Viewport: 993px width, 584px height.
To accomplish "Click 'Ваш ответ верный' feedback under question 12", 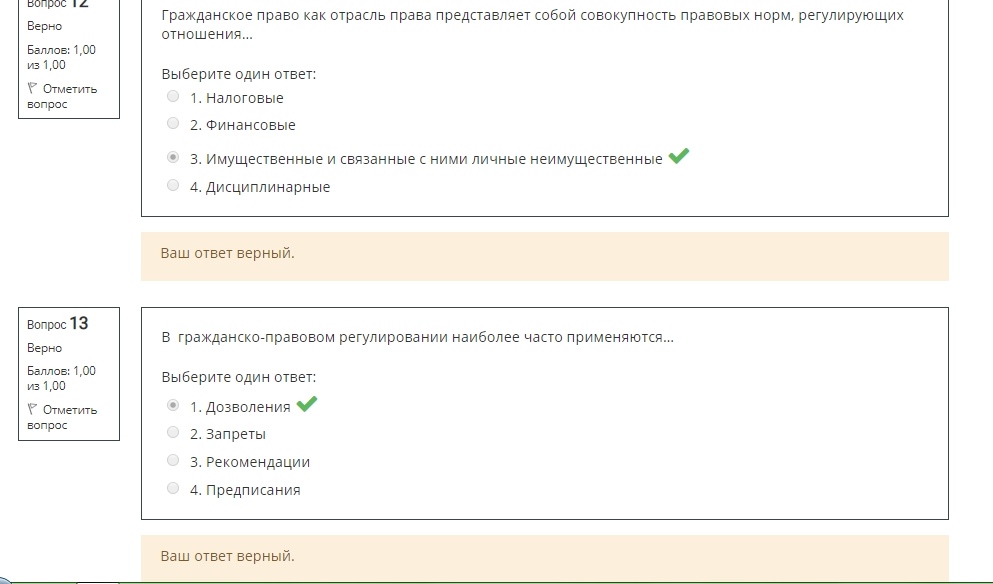I will 227,253.
